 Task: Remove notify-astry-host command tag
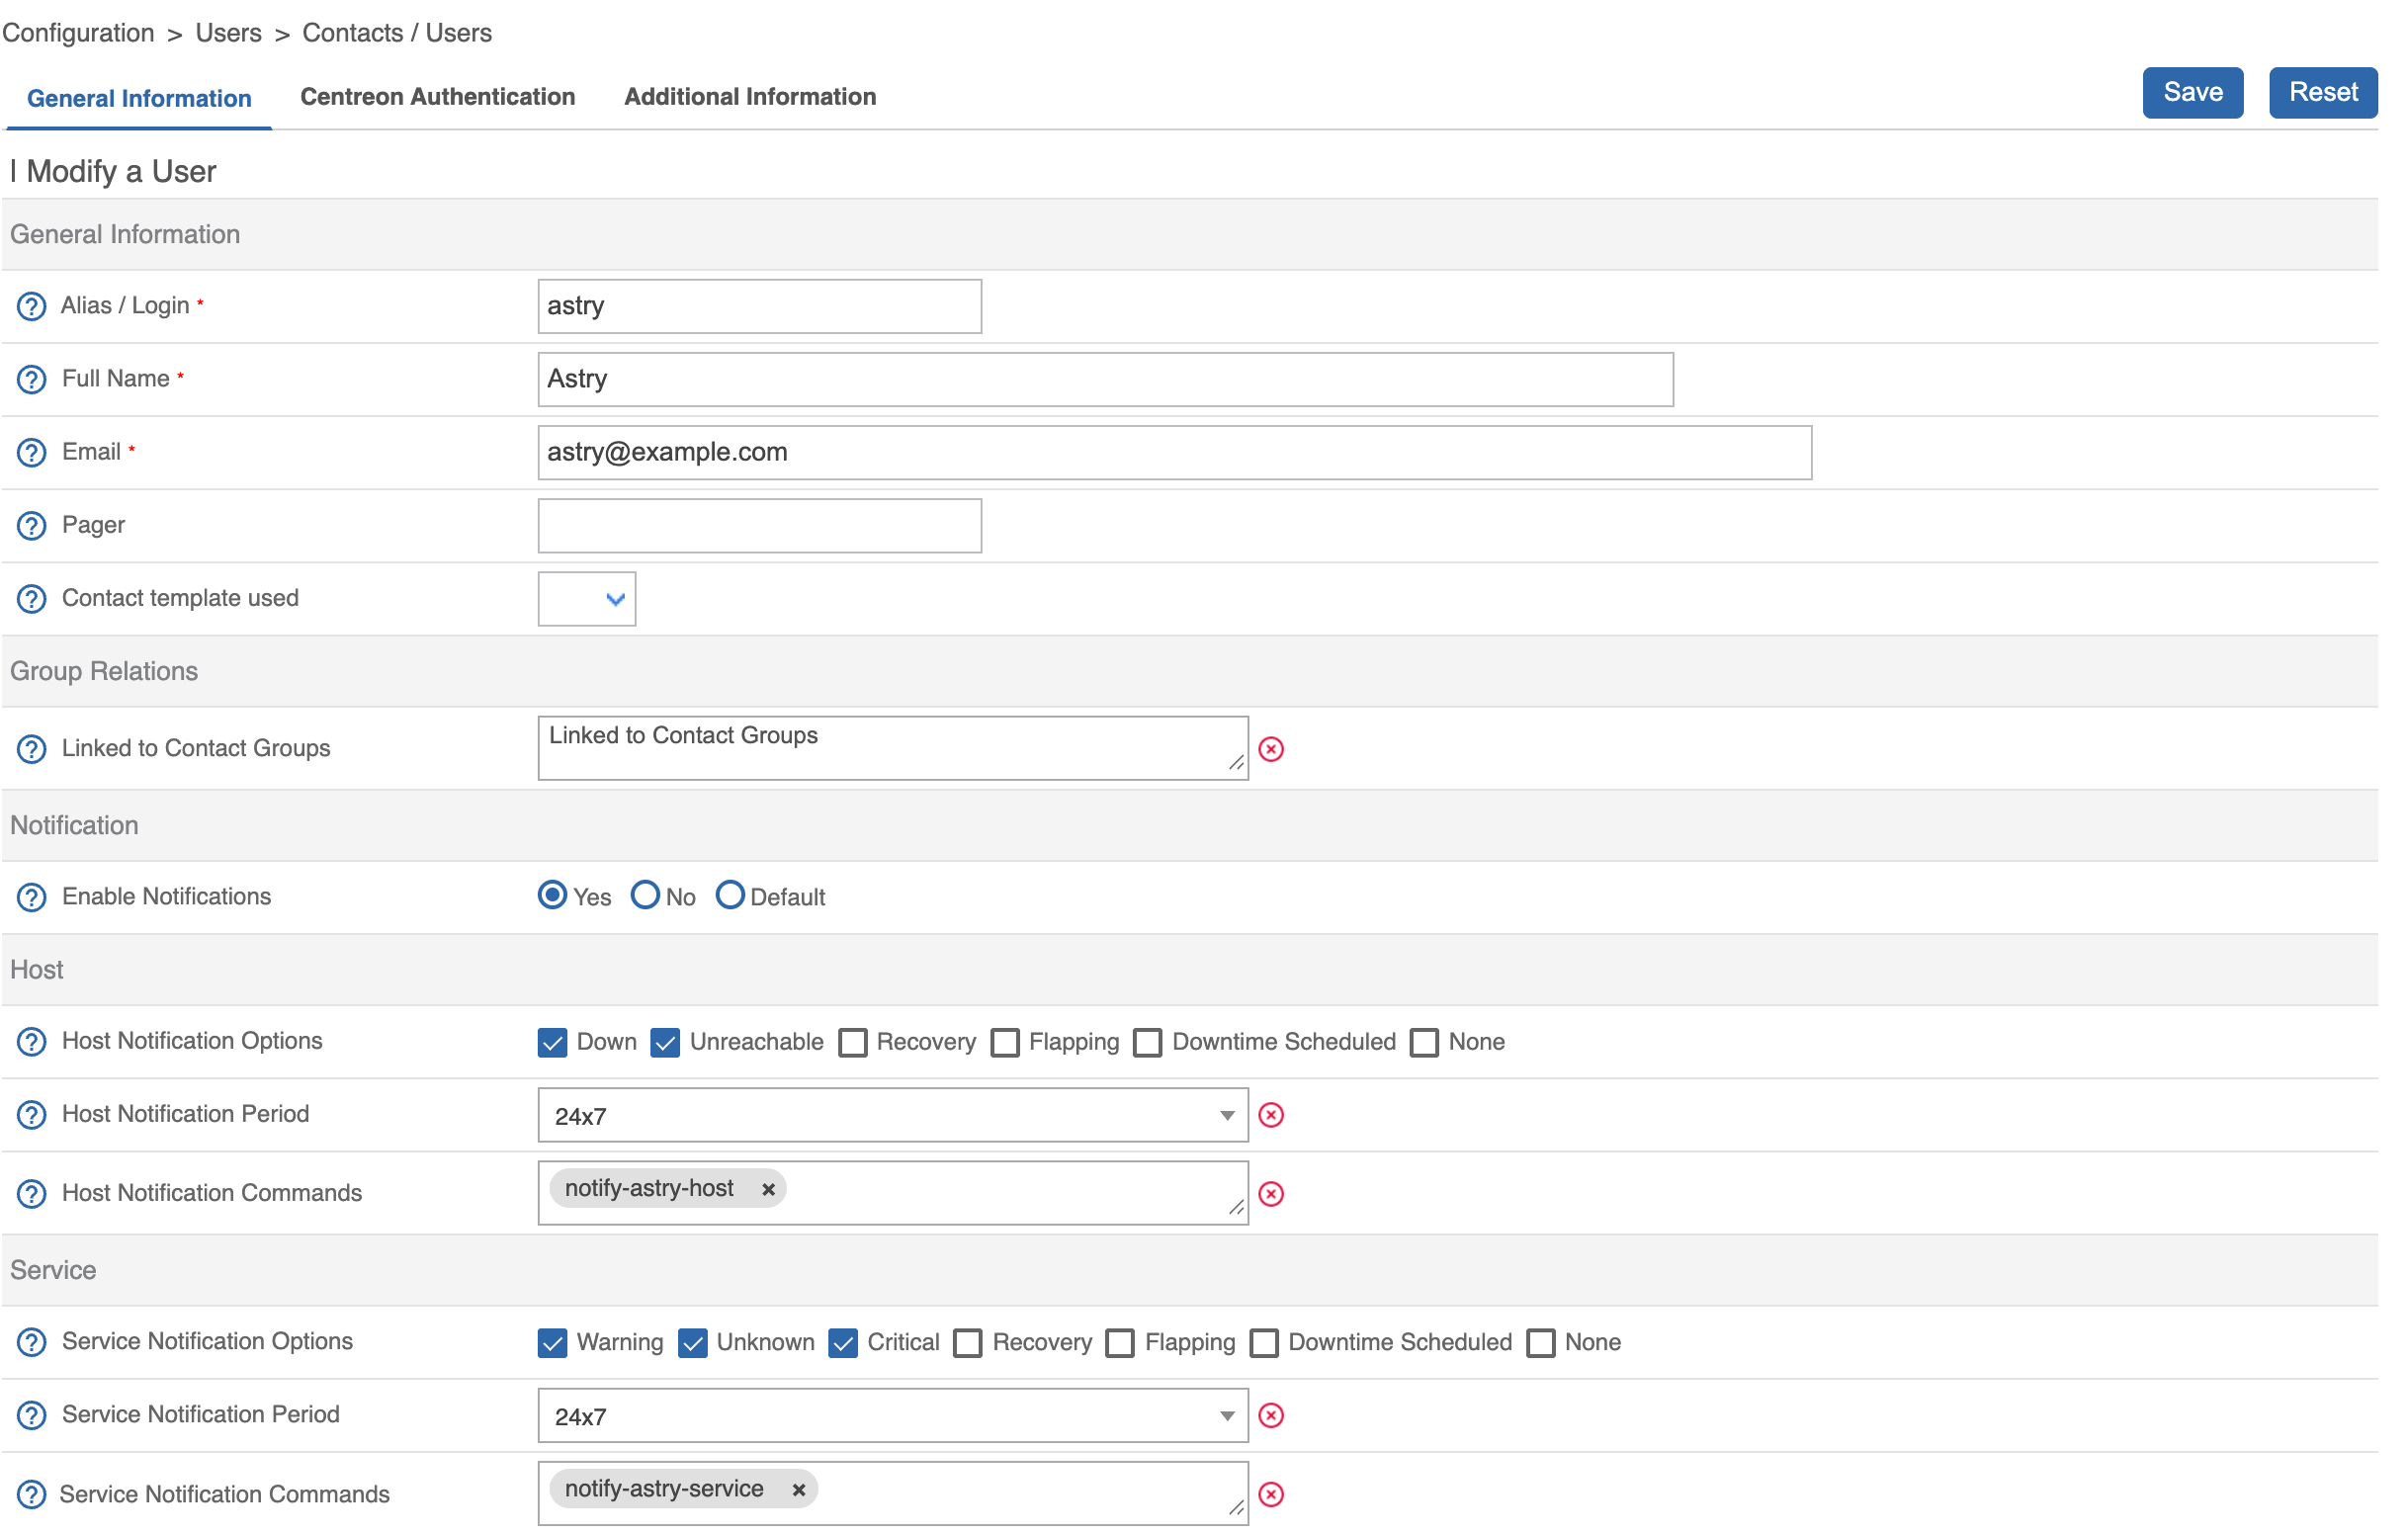[x=767, y=1189]
